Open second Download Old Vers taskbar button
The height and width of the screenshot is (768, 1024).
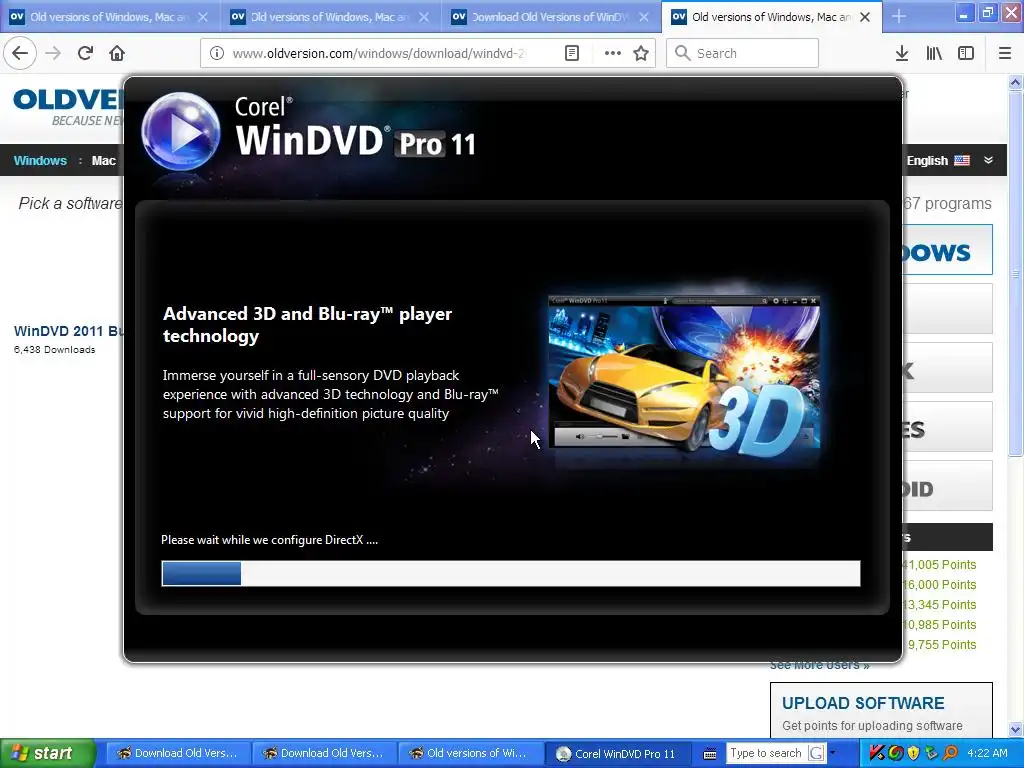(x=324, y=754)
